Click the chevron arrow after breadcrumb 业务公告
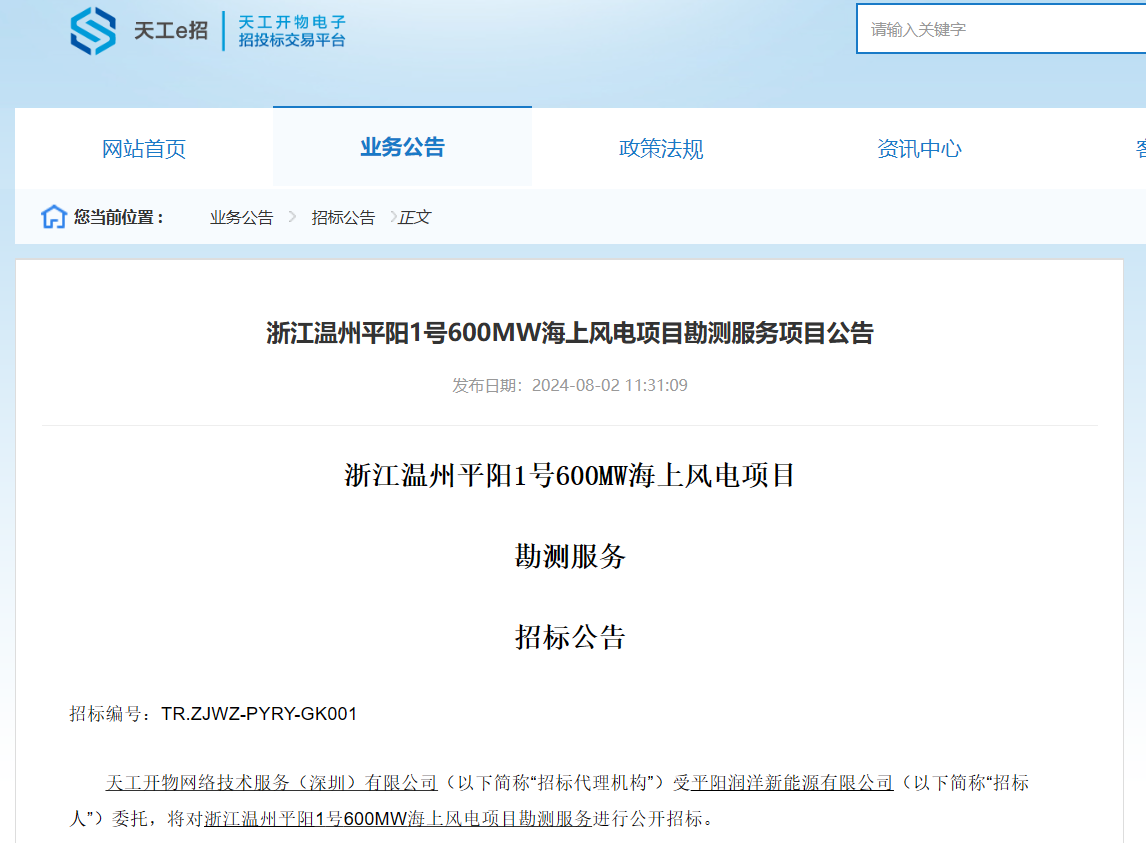1146x843 pixels. point(292,217)
